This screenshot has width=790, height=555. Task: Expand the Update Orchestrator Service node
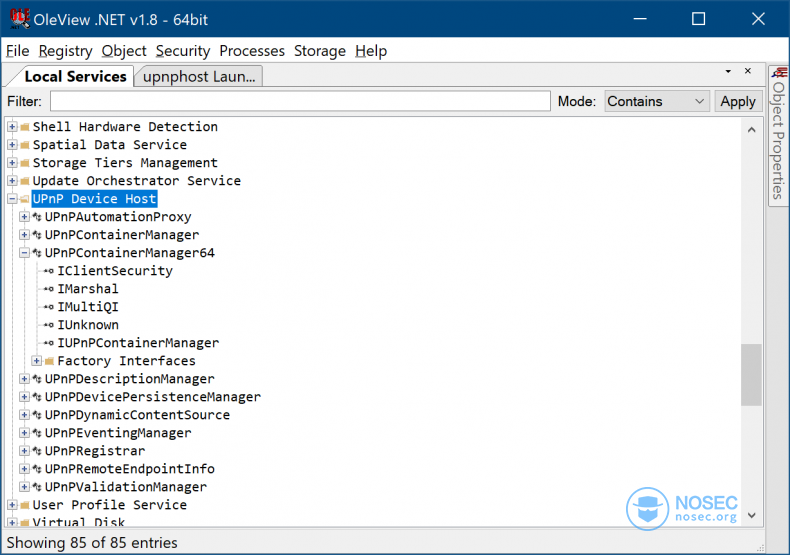12,181
